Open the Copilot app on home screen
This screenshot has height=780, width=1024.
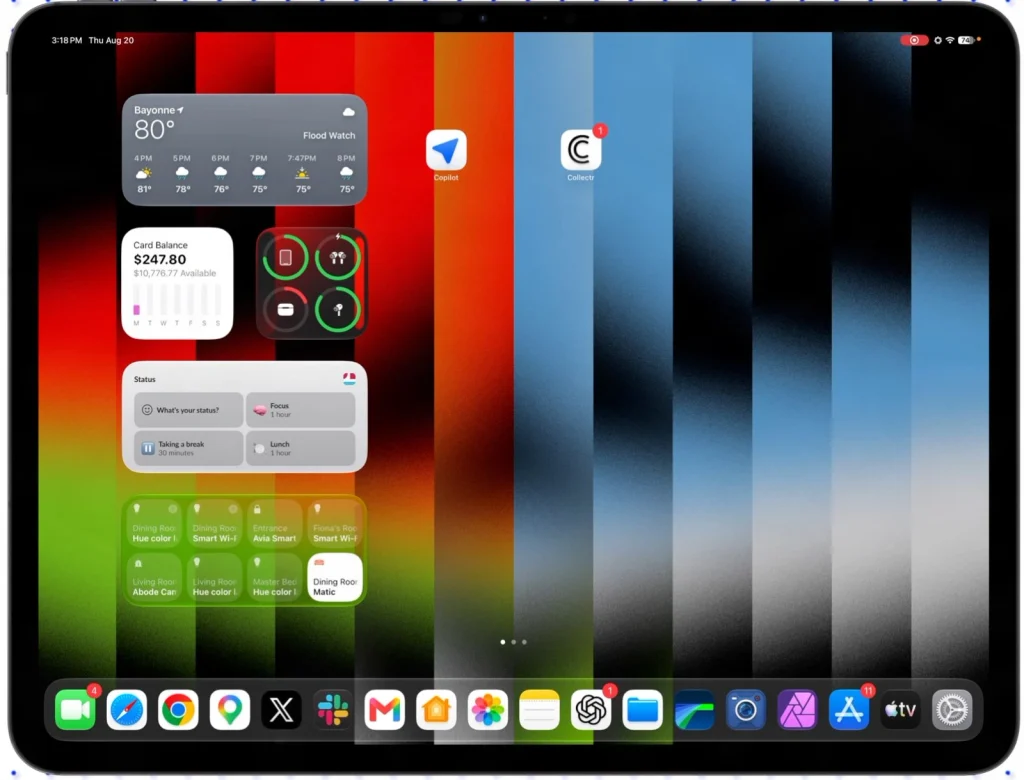click(446, 150)
